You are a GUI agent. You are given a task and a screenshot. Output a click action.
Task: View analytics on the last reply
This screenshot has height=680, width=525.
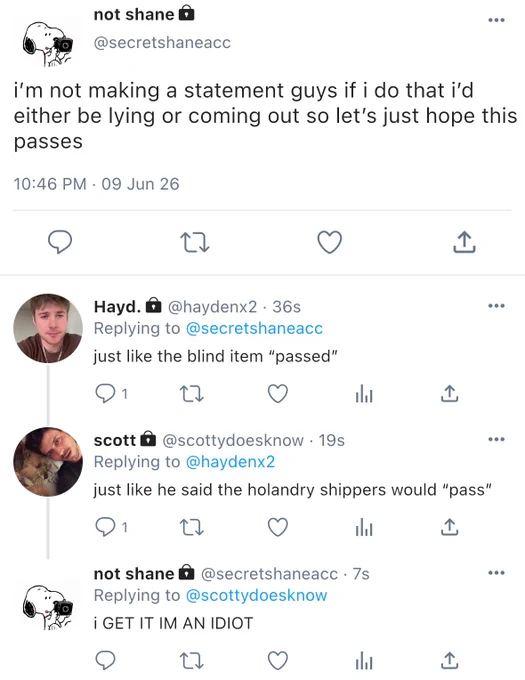pyautogui.click(x=364, y=661)
